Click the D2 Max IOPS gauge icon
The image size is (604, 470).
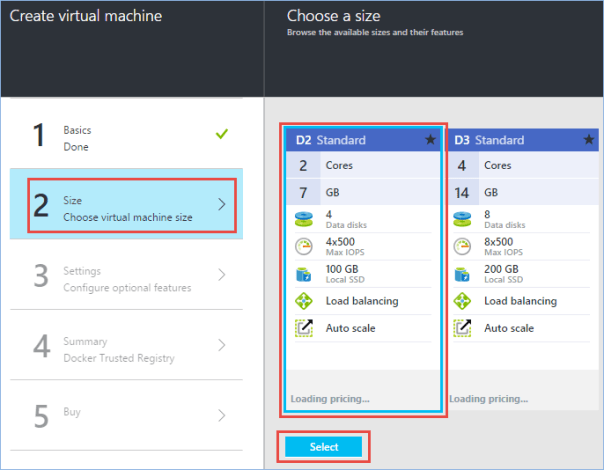pyautogui.click(x=303, y=247)
